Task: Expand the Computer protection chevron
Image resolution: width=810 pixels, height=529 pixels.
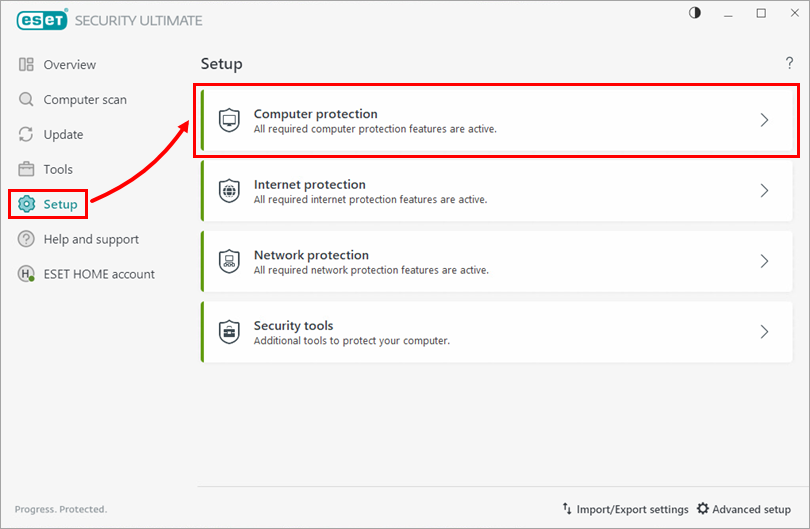Action: click(x=764, y=120)
